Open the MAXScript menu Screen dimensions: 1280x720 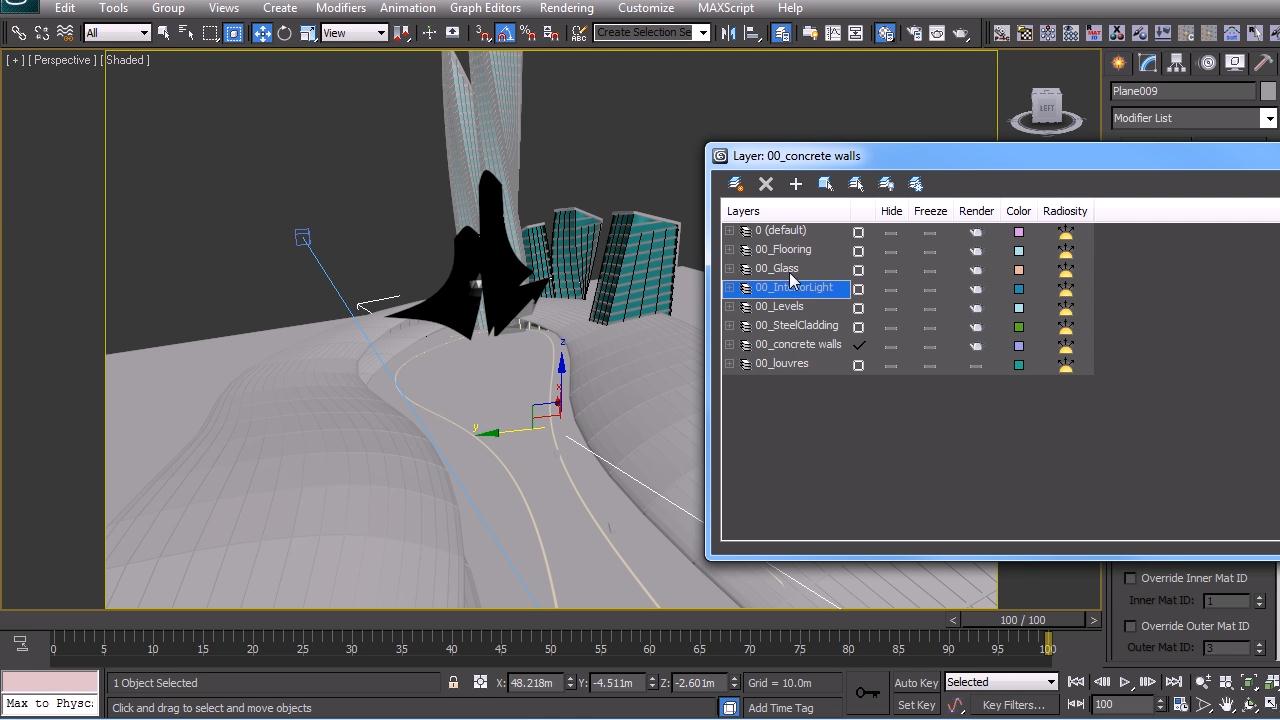coord(726,8)
